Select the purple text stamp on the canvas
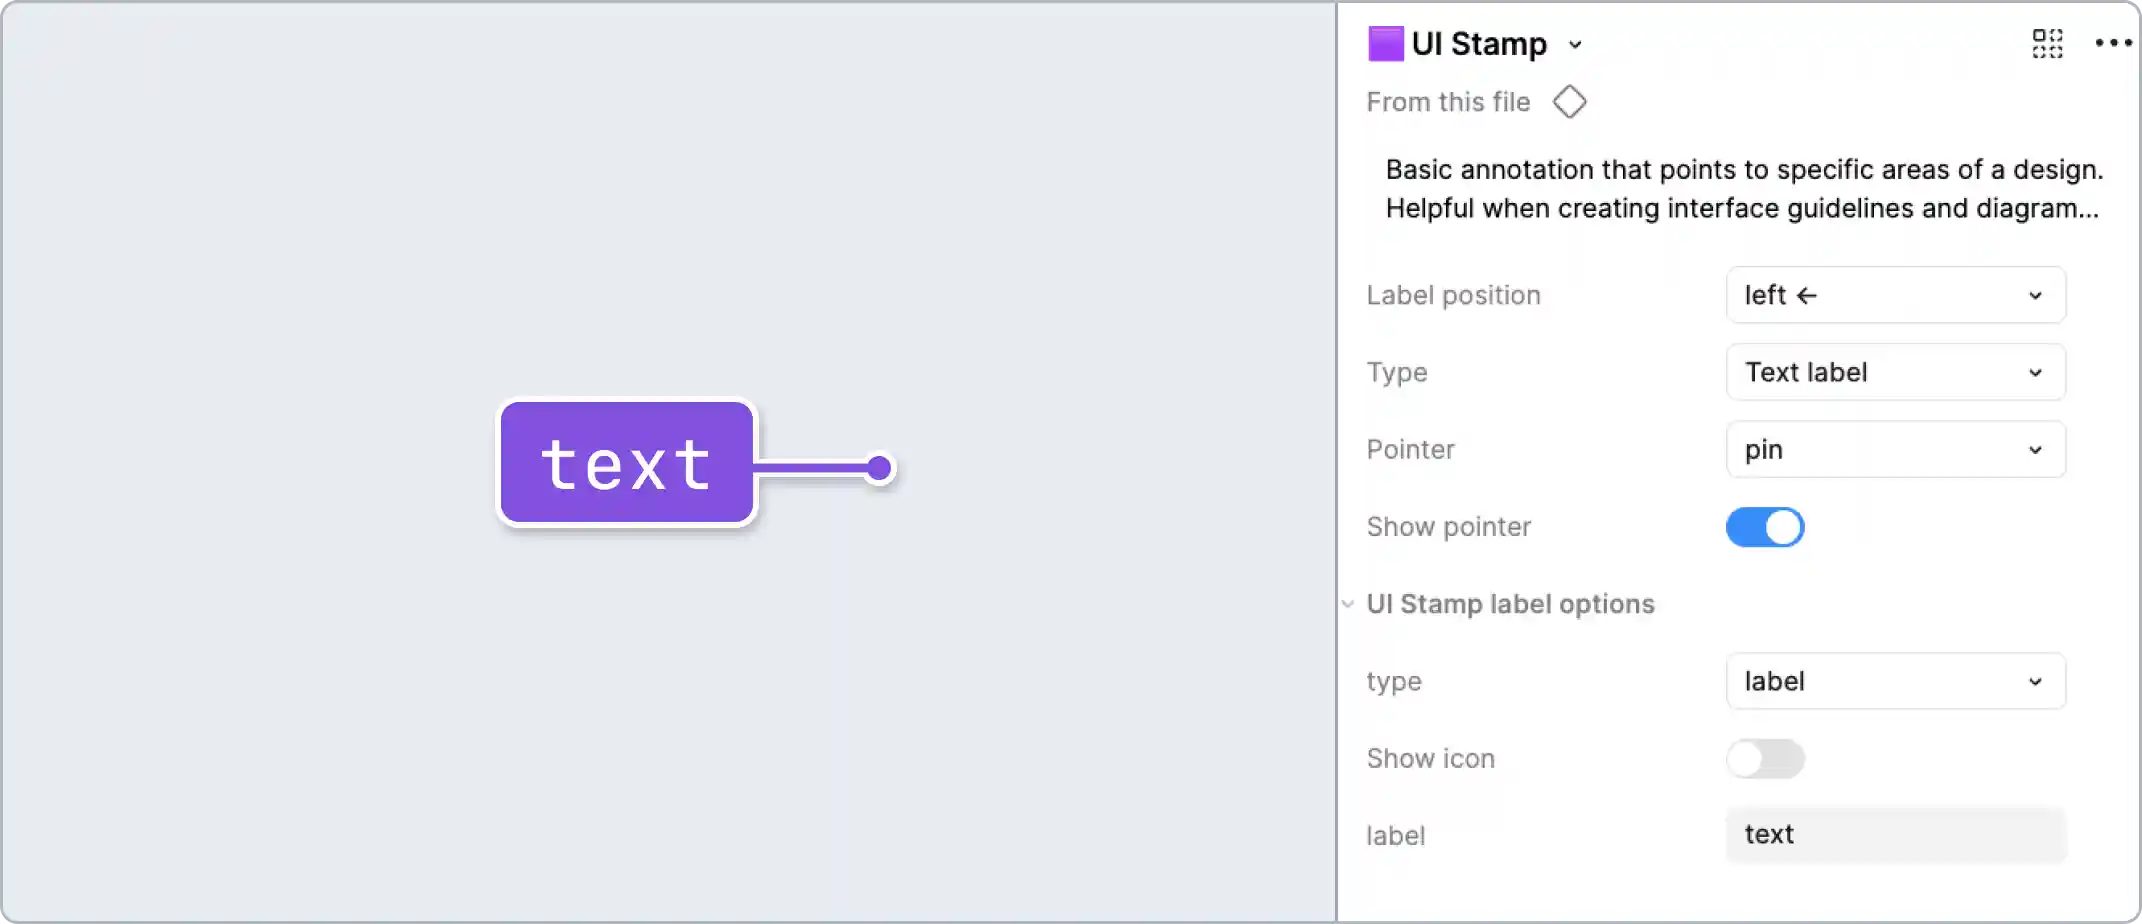This screenshot has height=924, width=2142. (626, 462)
